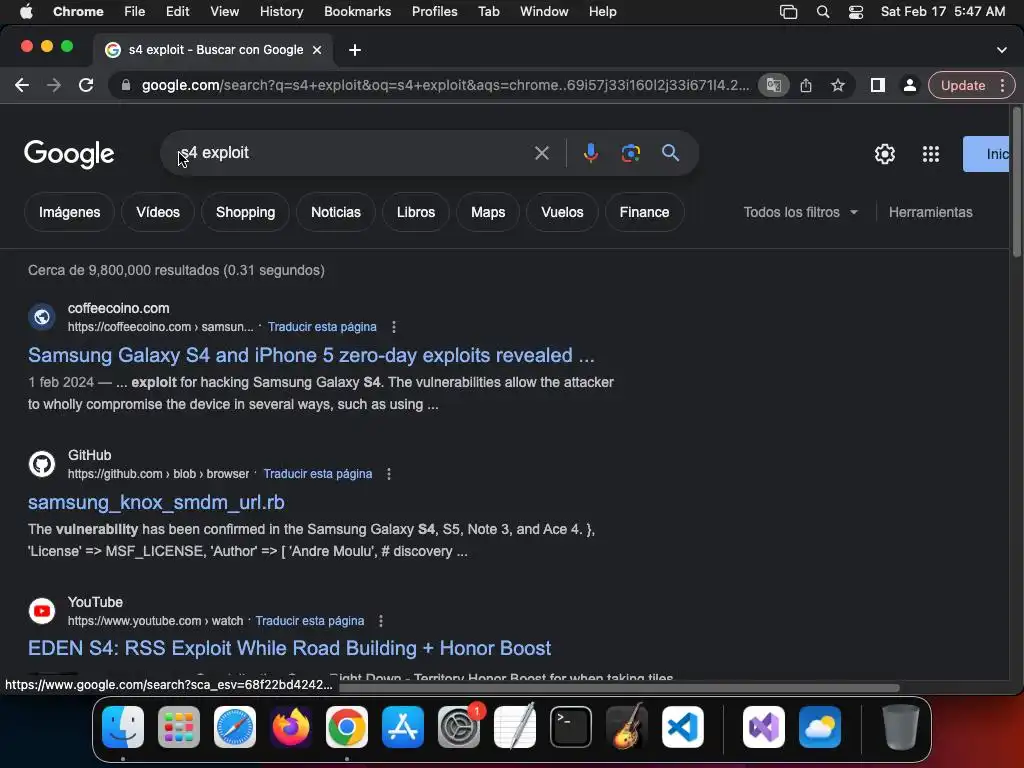Open EDEN S4 RSS Exploit video result
This screenshot has width=1024, height=768.
pyautogui.click(x=289, y=648)
